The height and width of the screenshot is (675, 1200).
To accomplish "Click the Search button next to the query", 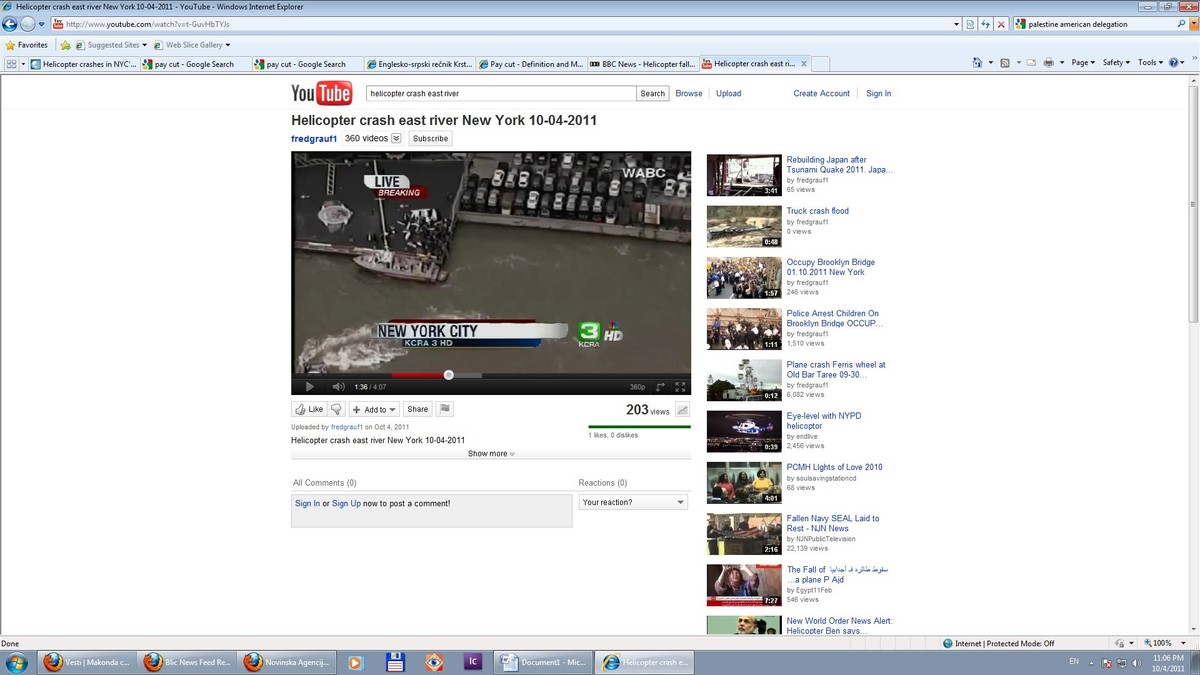I will [653, 93].
